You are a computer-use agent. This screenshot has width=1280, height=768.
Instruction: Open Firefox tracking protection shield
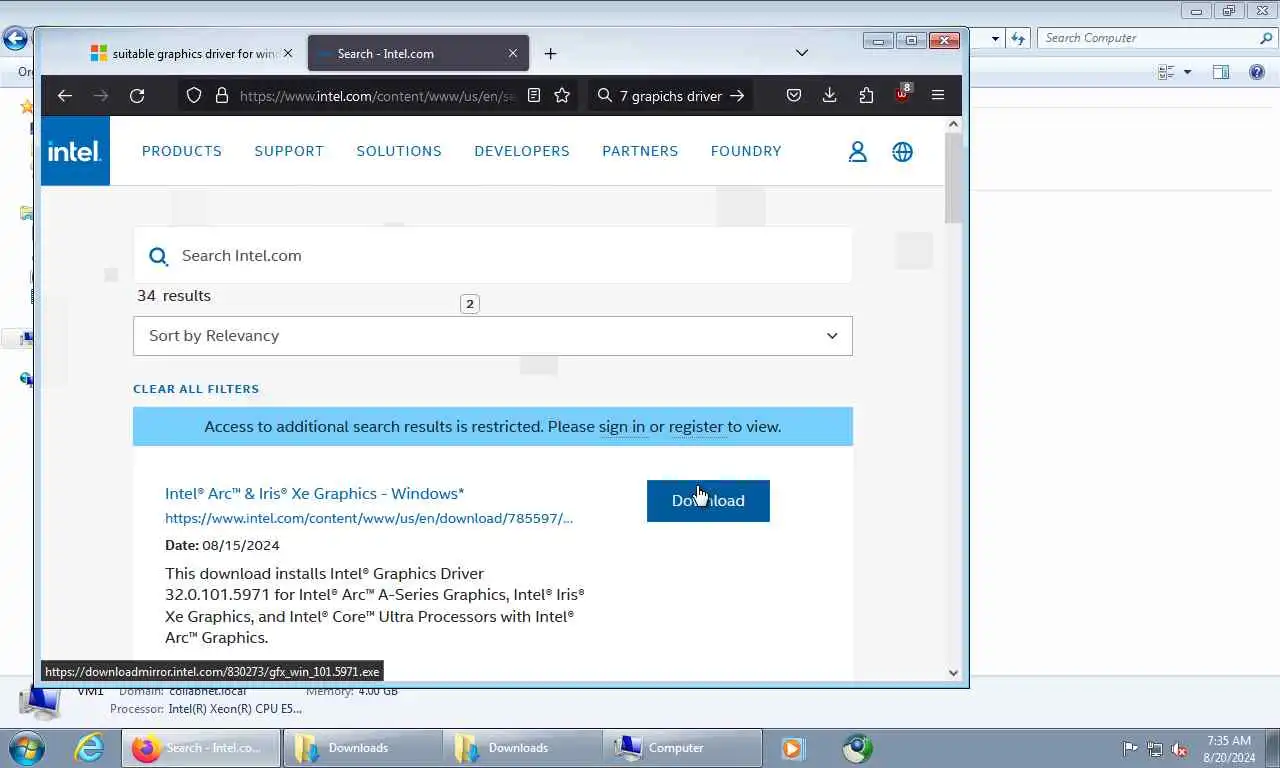pos(194,96)
